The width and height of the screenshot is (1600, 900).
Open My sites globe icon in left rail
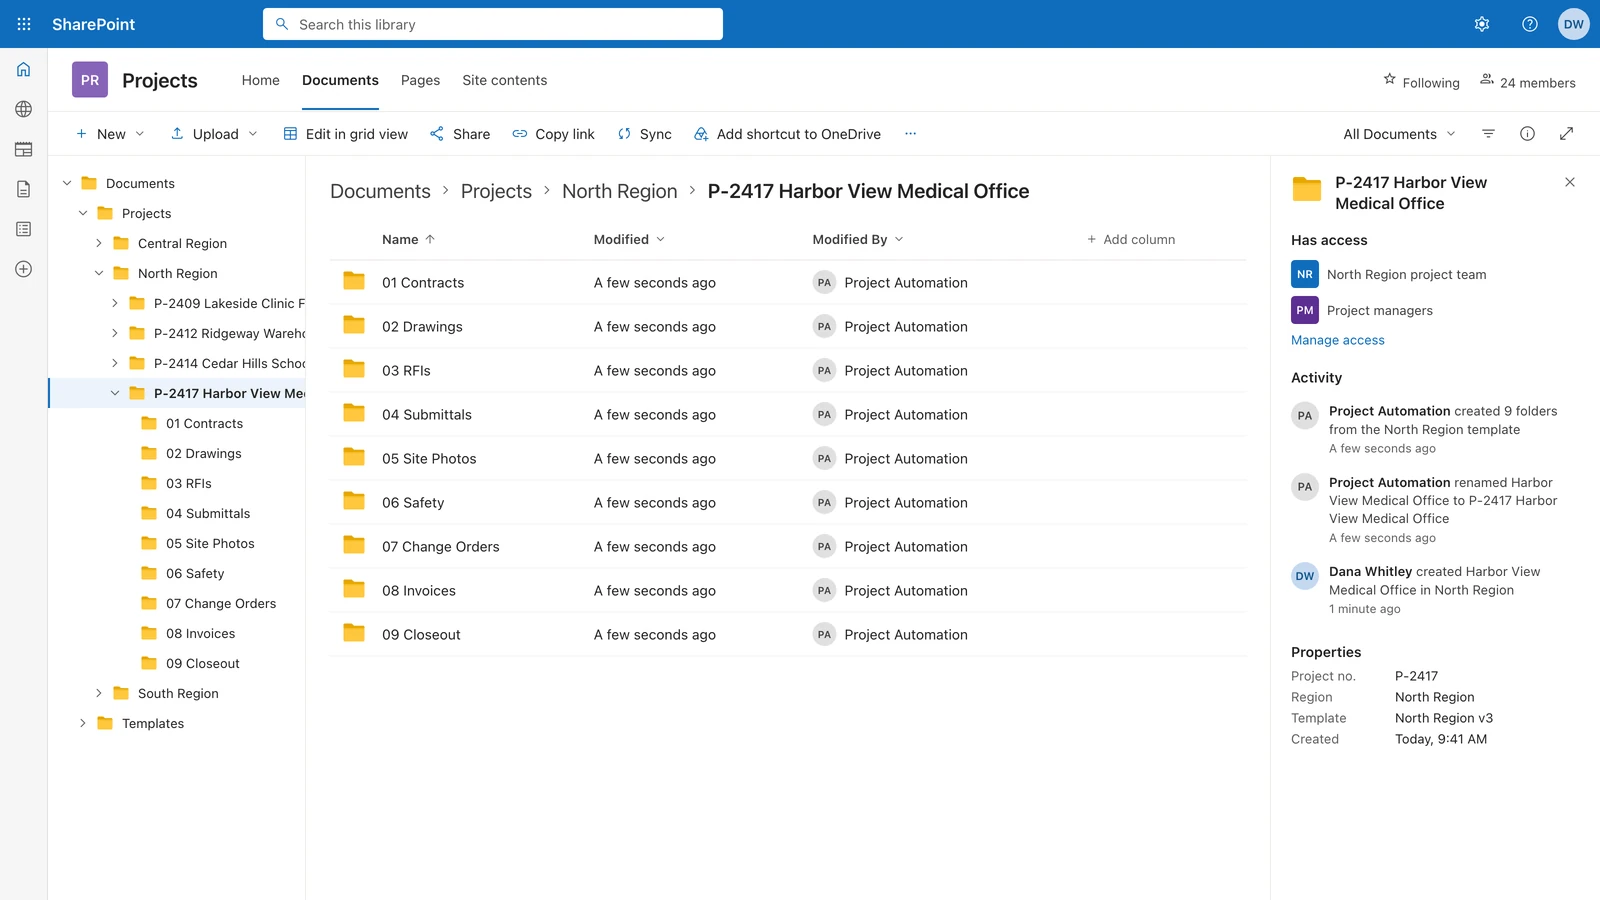point(24,109)
